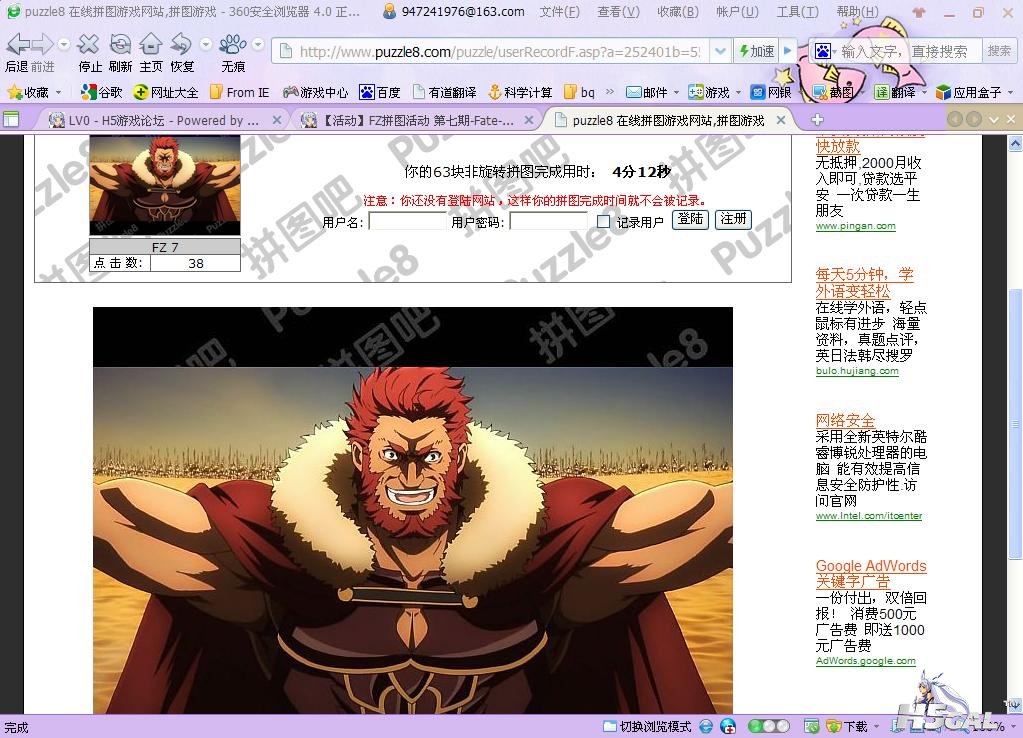Image resolution: width=1023 pixels, height=738 pixels.
Task: Check the 记录用户 remember-user checkbox
Action: 603,222
